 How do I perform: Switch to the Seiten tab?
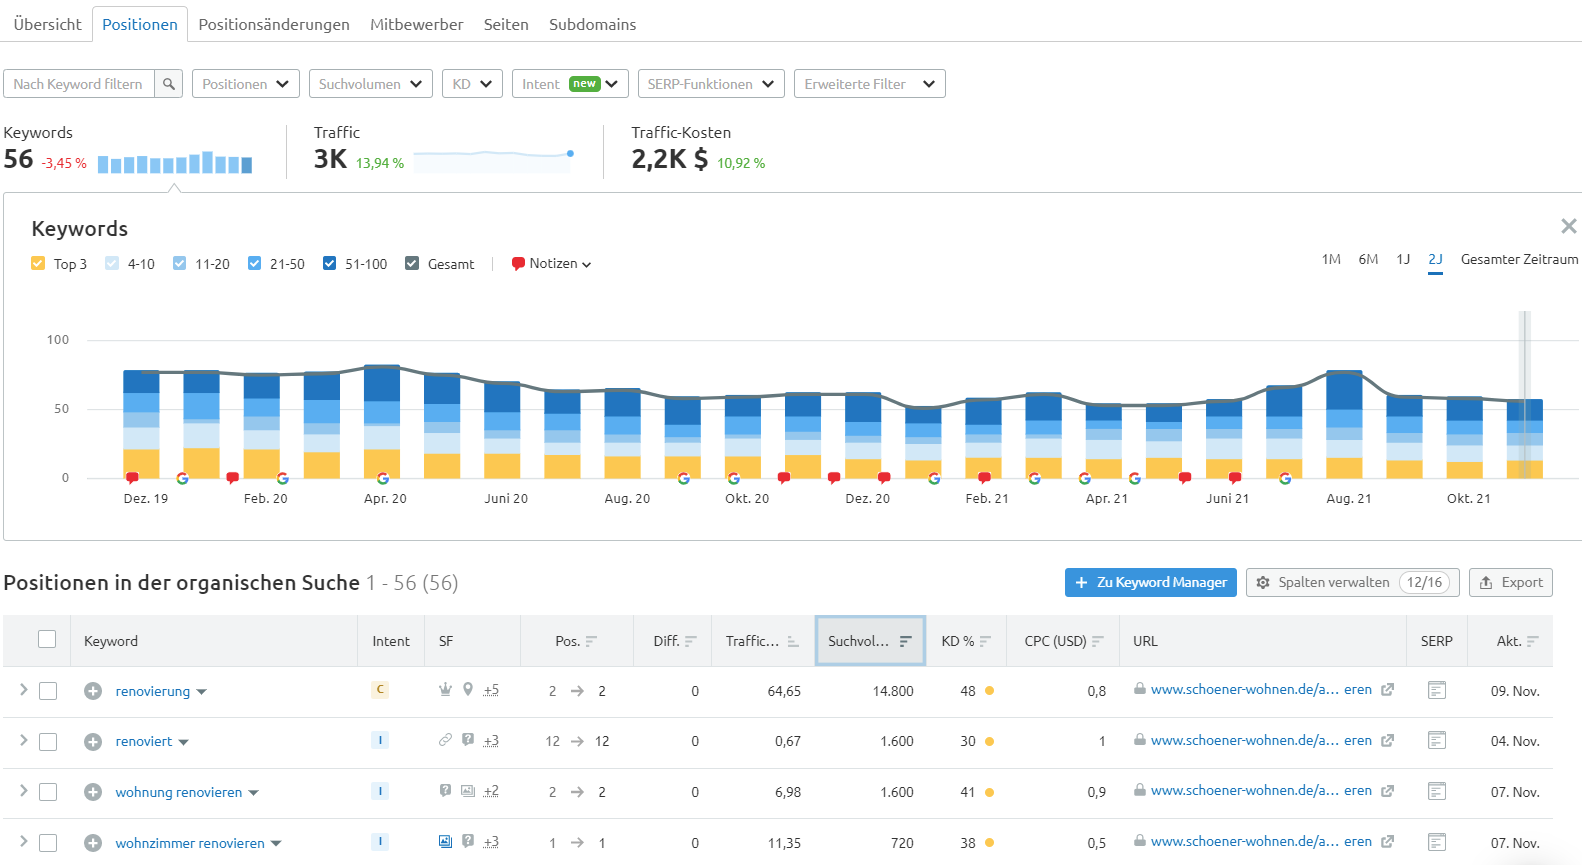(x=506, y=24)
